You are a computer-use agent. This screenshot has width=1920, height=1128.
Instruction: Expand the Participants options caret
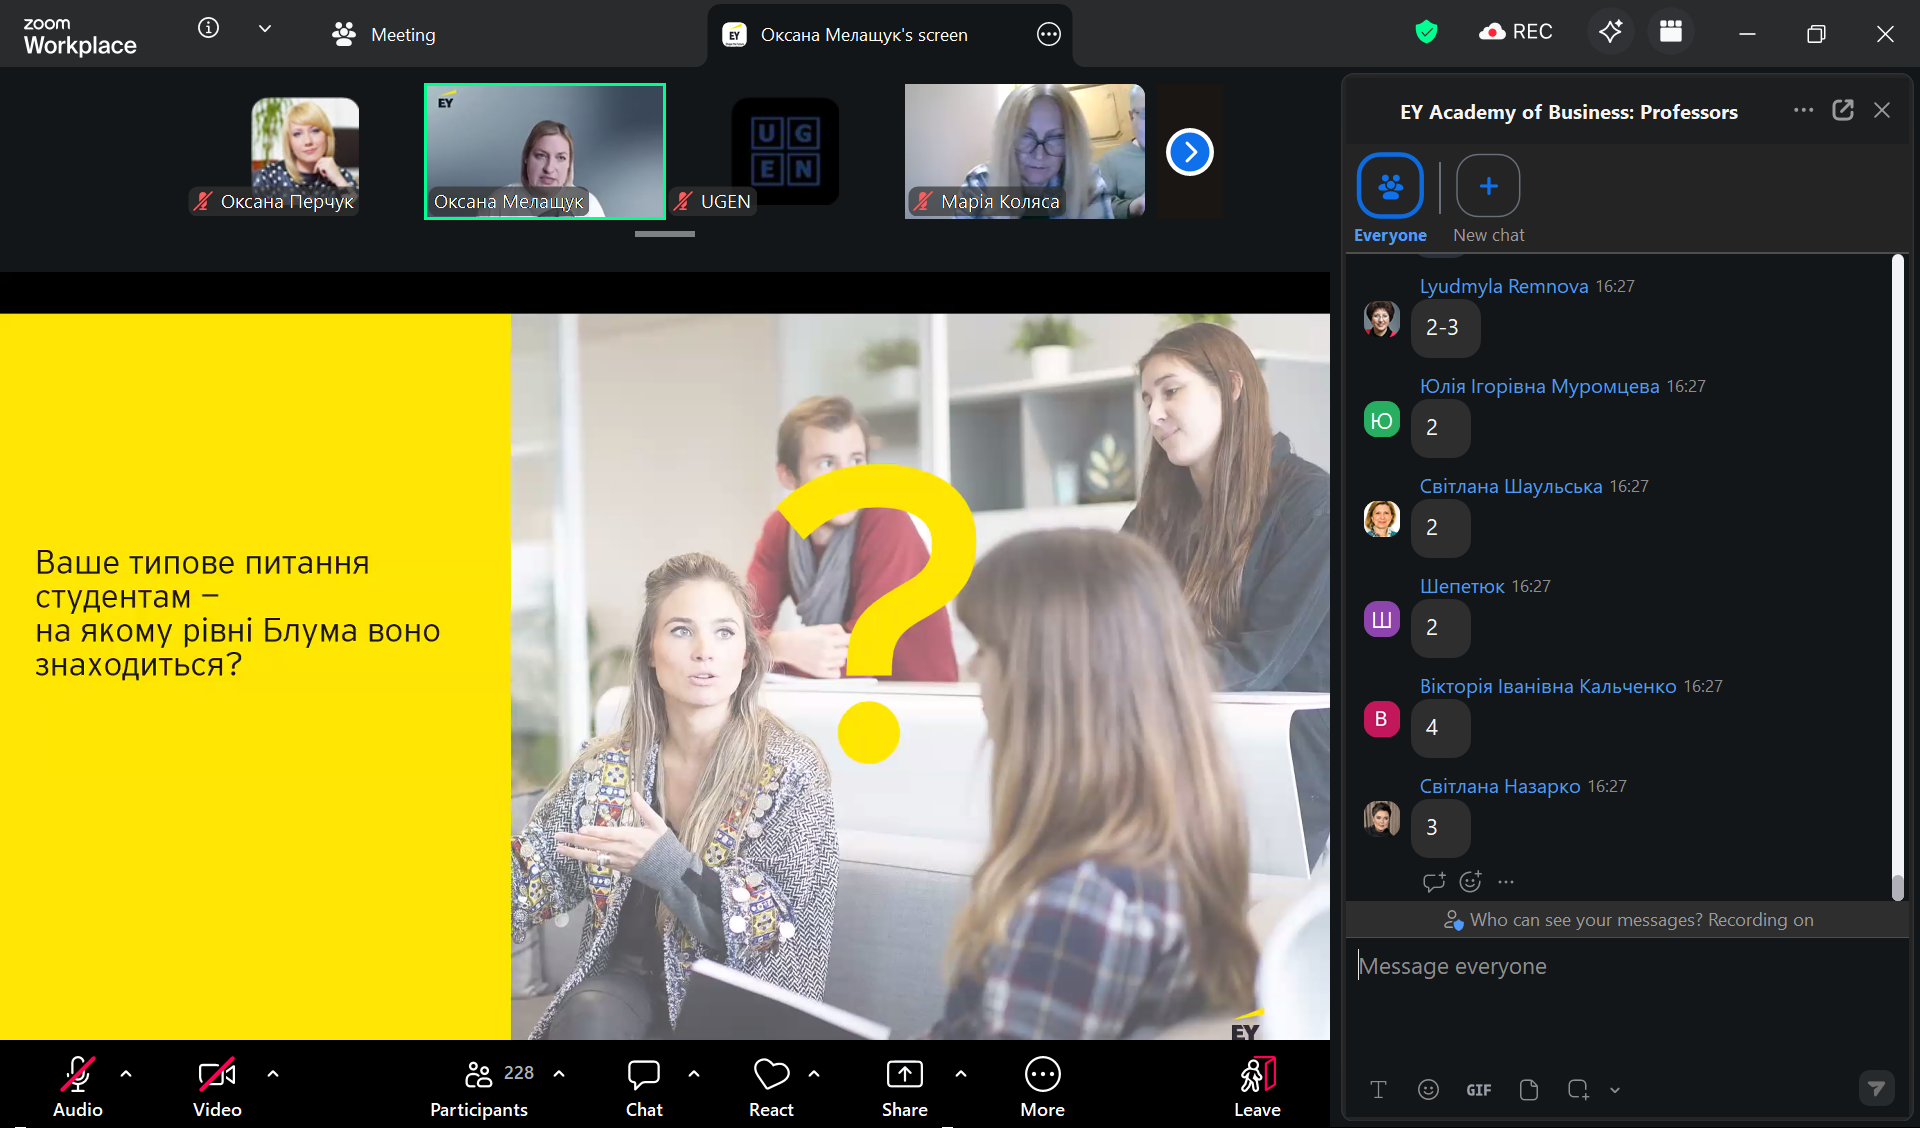pyautogui.click(x=559, y=1073)
